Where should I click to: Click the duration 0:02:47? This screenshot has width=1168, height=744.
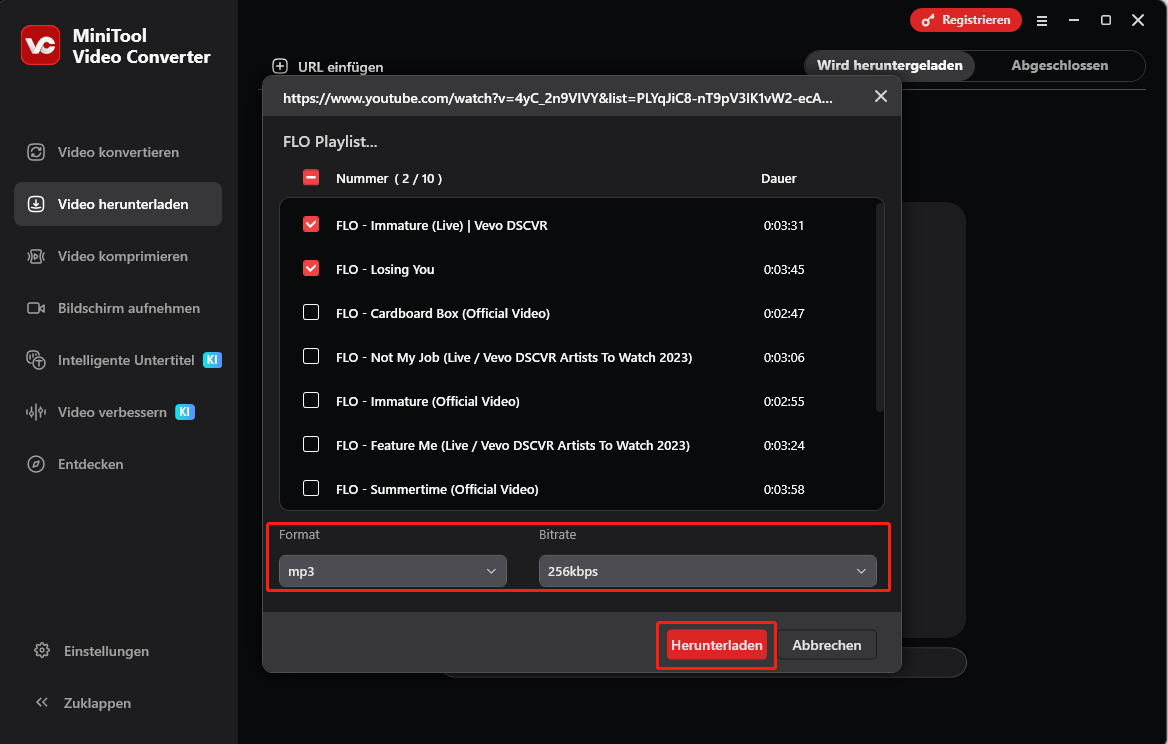[784, 314]
